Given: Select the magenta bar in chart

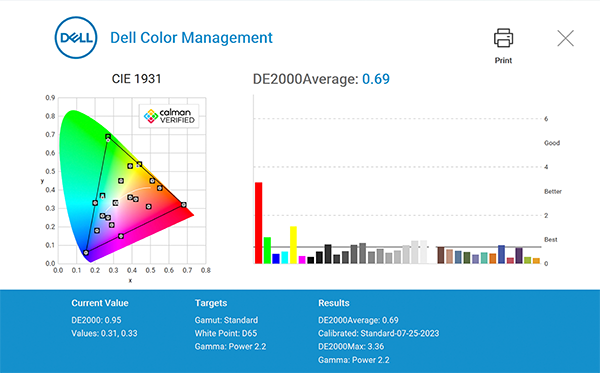Looking at the screenshot, I should pyautogui.click(x=302, y=260).
